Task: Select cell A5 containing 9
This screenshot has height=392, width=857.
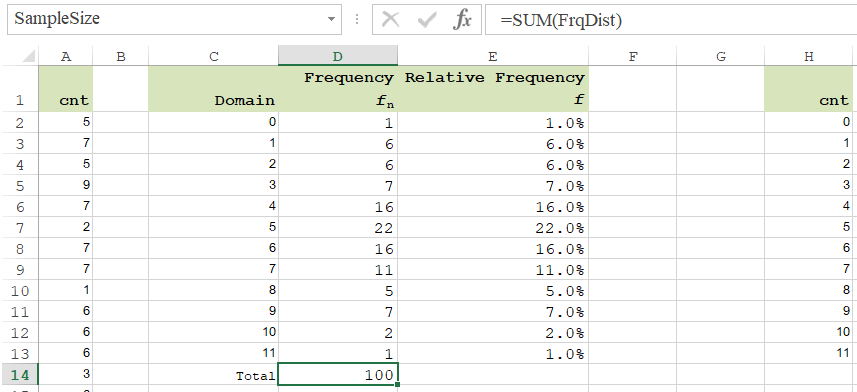Action: click(66, 185)
